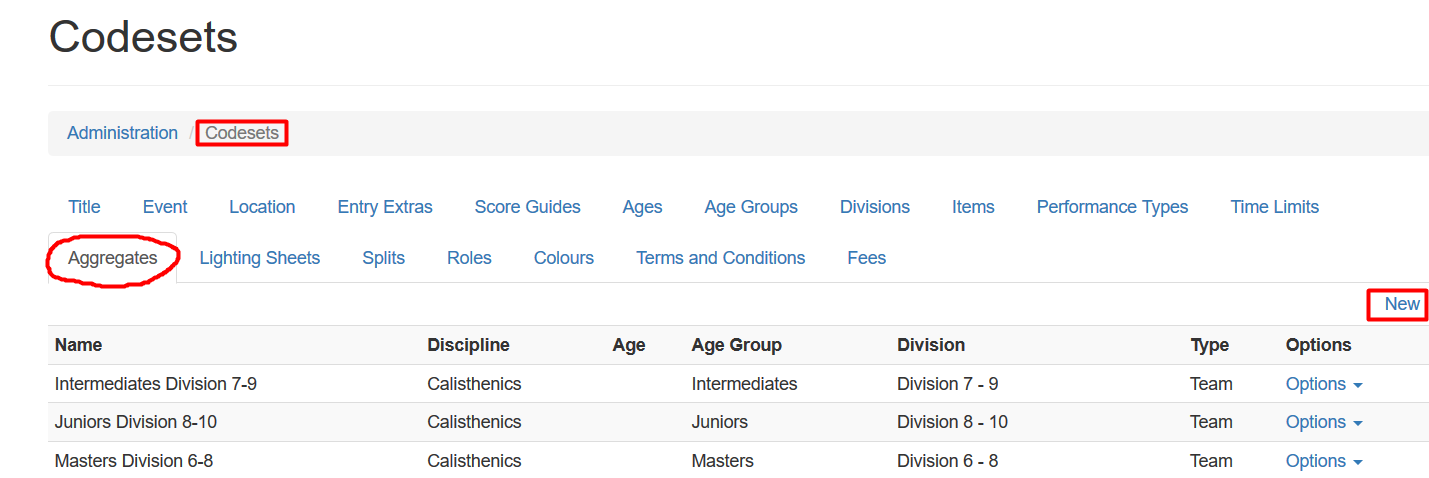Open the Score Guides tab
1429x478 pixels.
527,207
